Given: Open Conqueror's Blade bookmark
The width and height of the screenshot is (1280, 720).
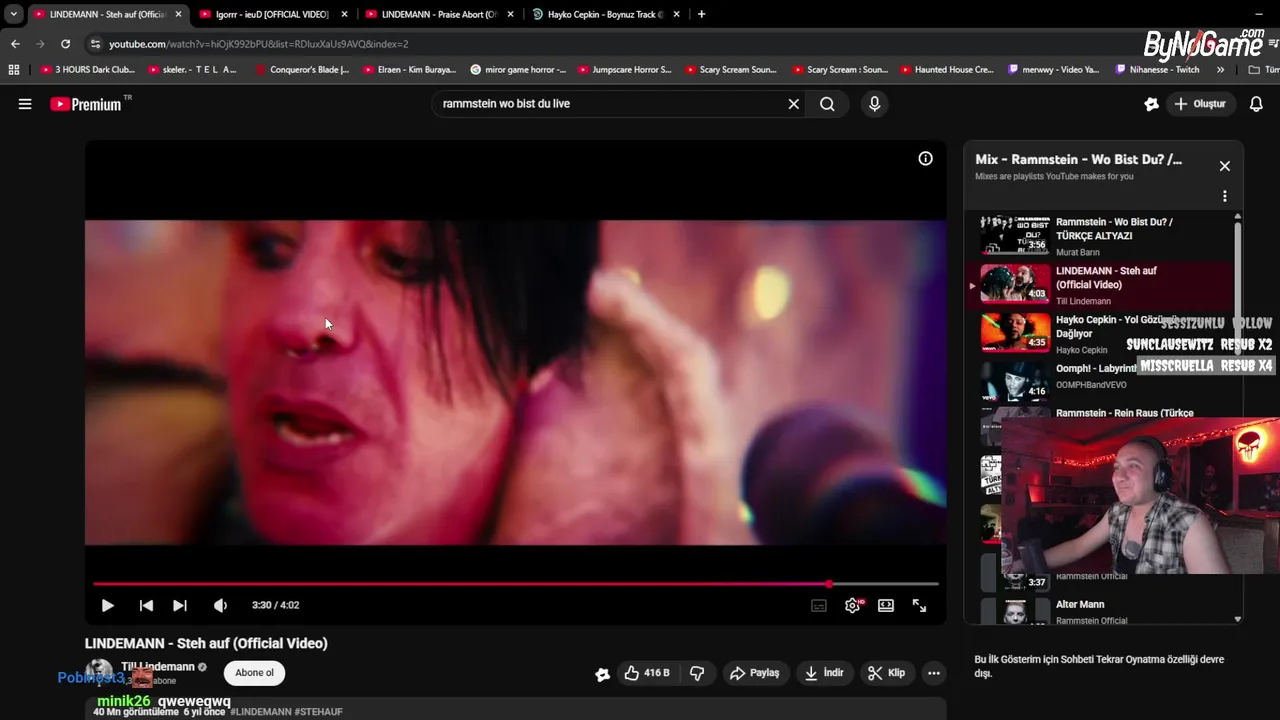Looking at the screenshot, I should (x=302, y=70).
